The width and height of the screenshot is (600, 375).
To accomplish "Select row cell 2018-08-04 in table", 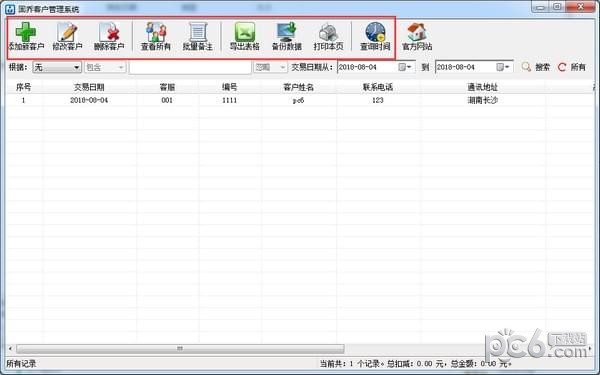I will point(89,100).
